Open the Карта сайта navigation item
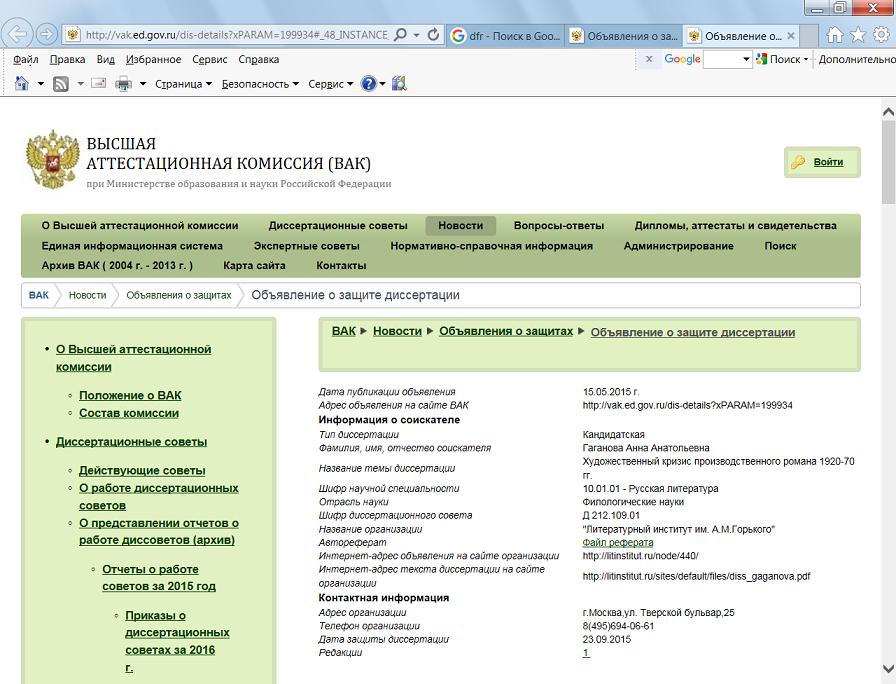The height and width of the screenshot is (684, 896). coord(254,266)
